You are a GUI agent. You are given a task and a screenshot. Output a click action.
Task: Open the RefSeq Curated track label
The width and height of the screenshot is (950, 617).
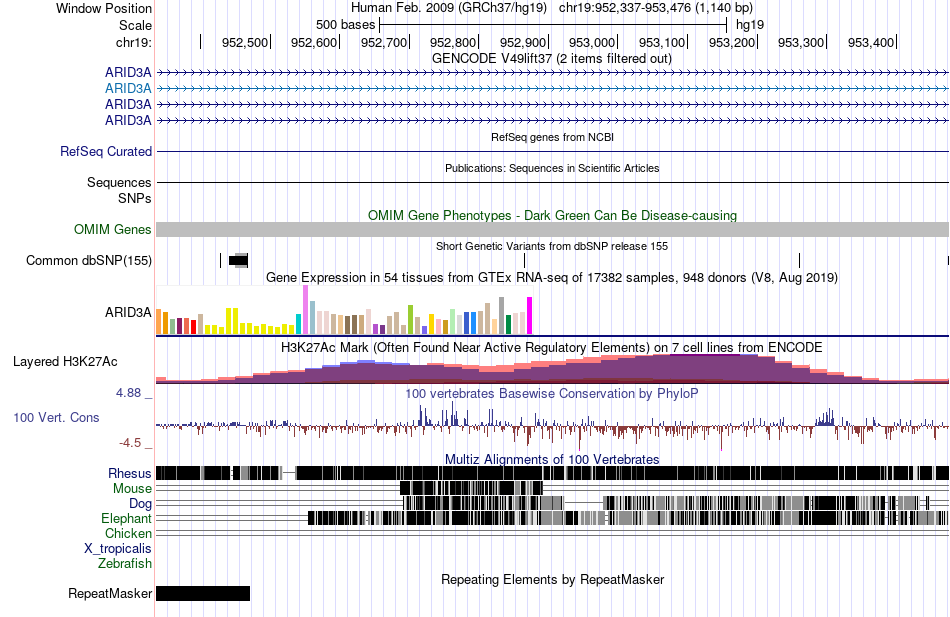click(x=106, y=152)
